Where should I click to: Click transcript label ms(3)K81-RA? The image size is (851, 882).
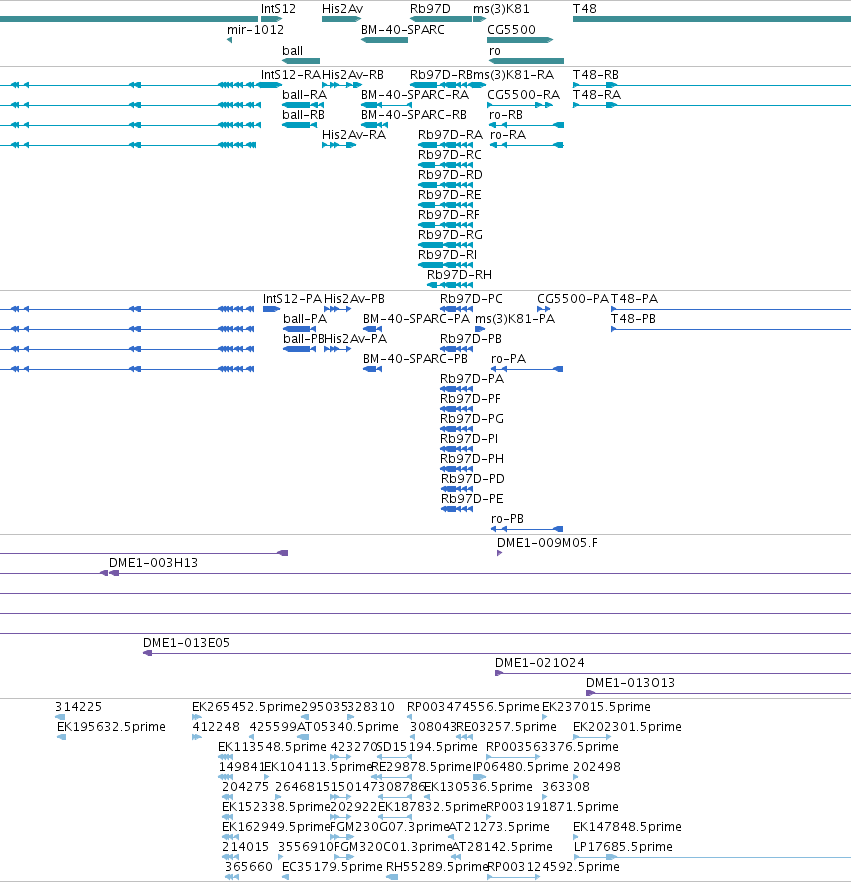coord(514,75)
